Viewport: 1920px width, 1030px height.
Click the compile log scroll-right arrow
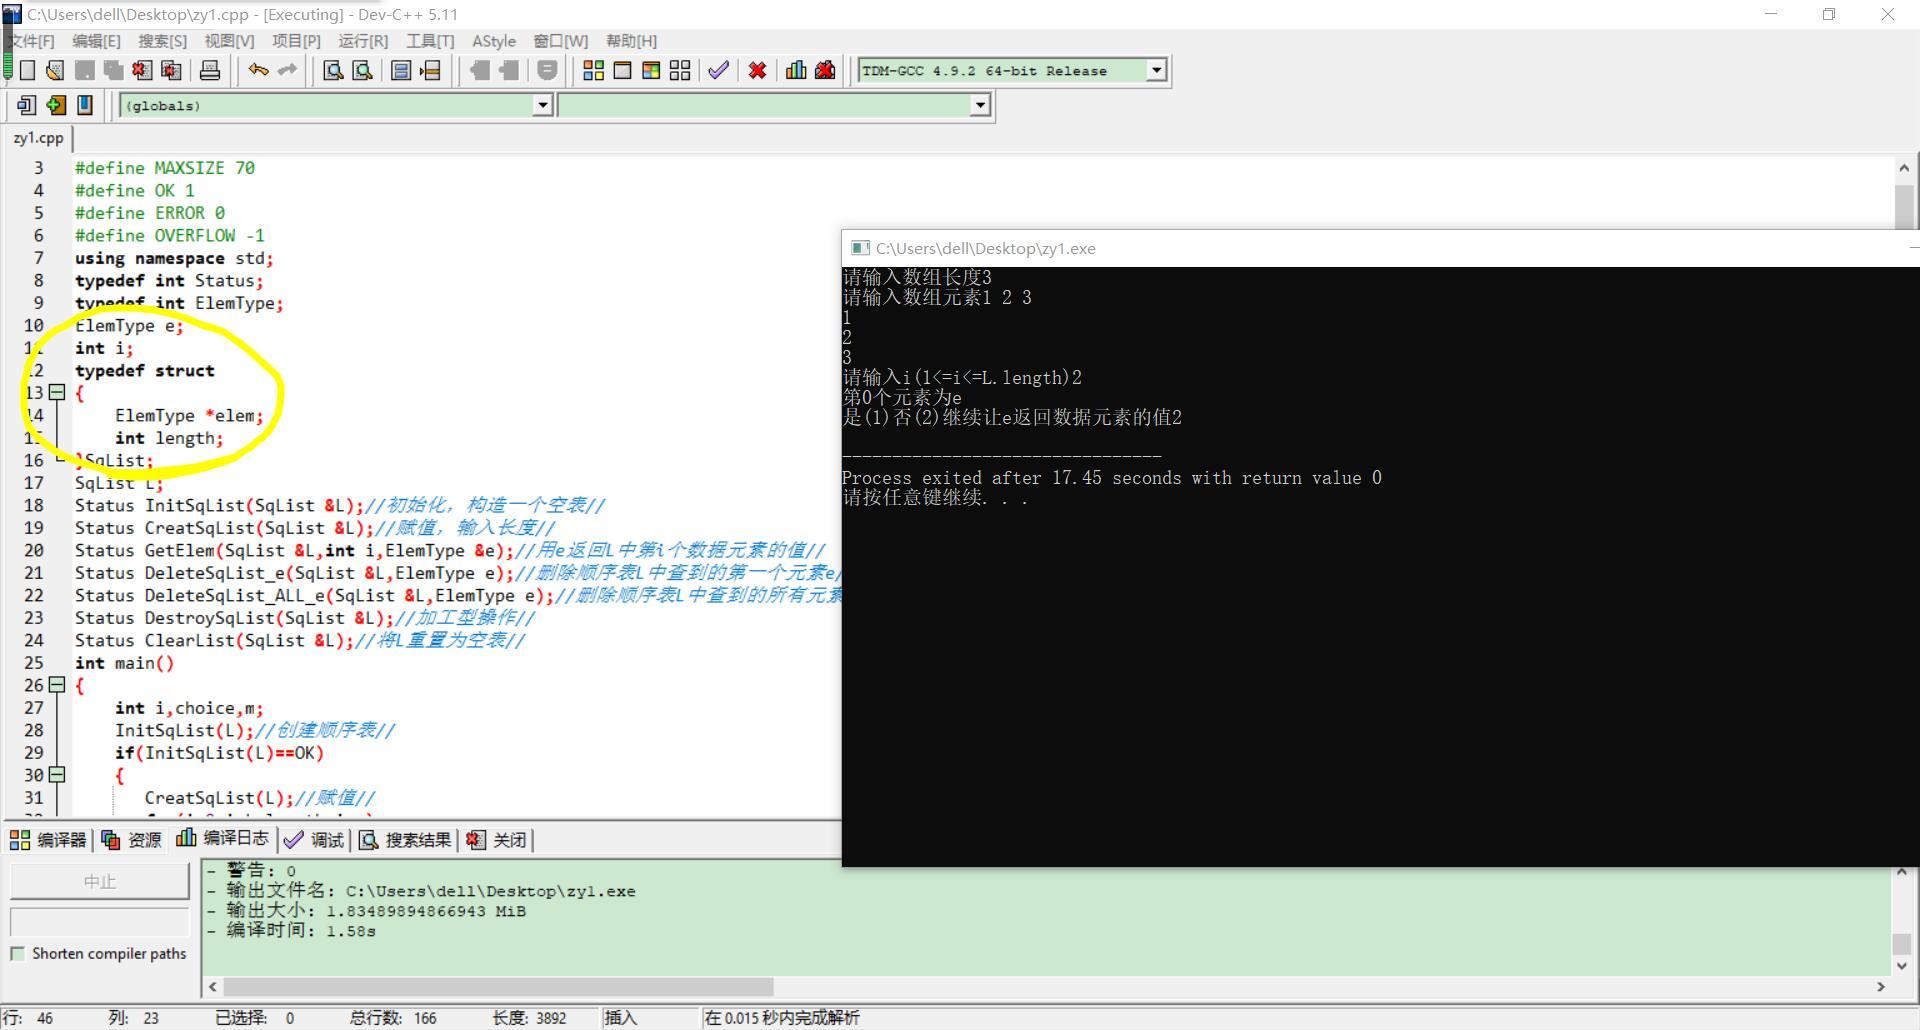click(x=1880, y=987)
